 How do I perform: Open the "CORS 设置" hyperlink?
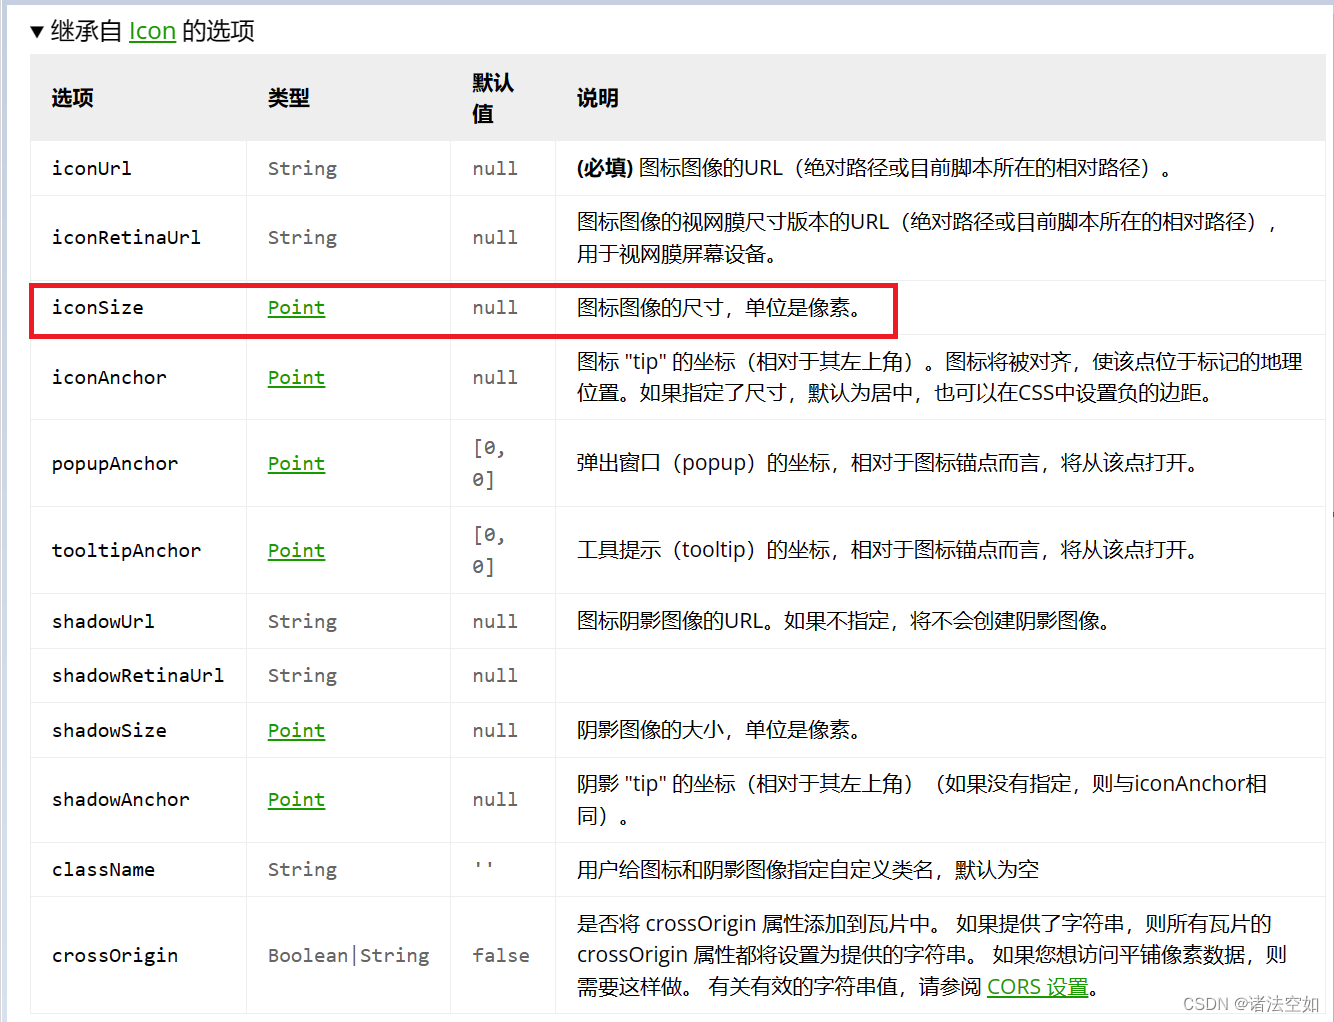[x=1037, y=987]
